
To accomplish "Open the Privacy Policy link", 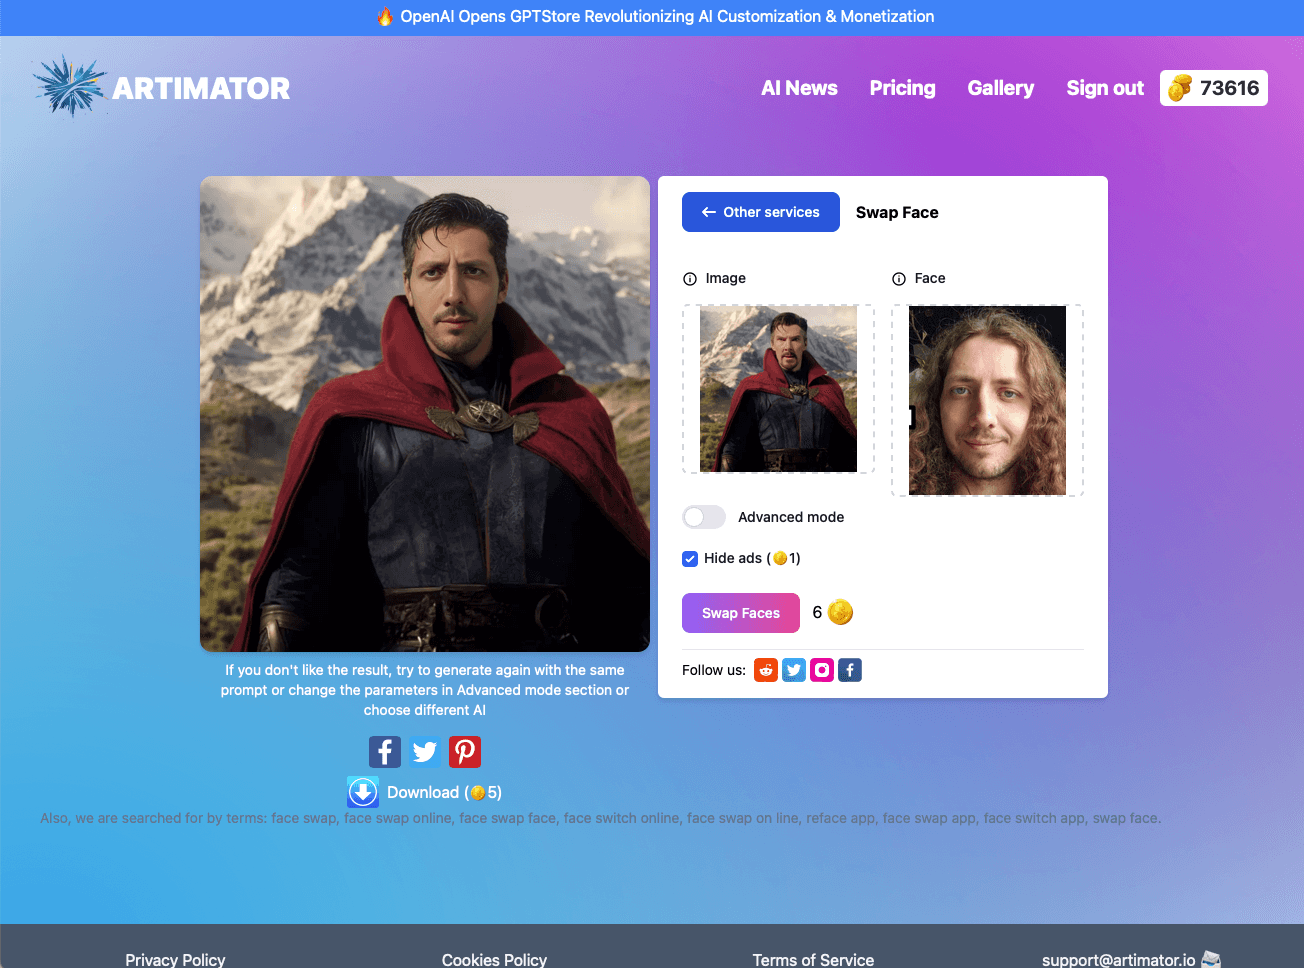I will click(x=175, y=960).
